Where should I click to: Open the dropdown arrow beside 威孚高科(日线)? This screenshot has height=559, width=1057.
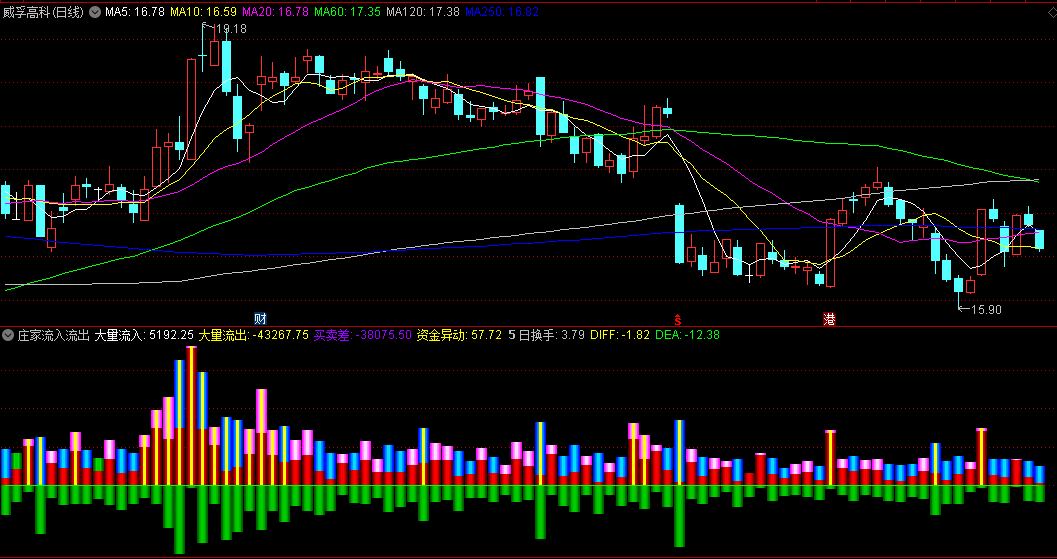94,11
